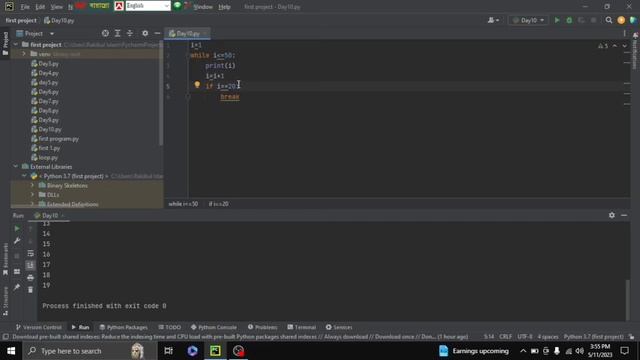
Task: Open Search Everywhere magnifier icon
Action: point(609,20)
